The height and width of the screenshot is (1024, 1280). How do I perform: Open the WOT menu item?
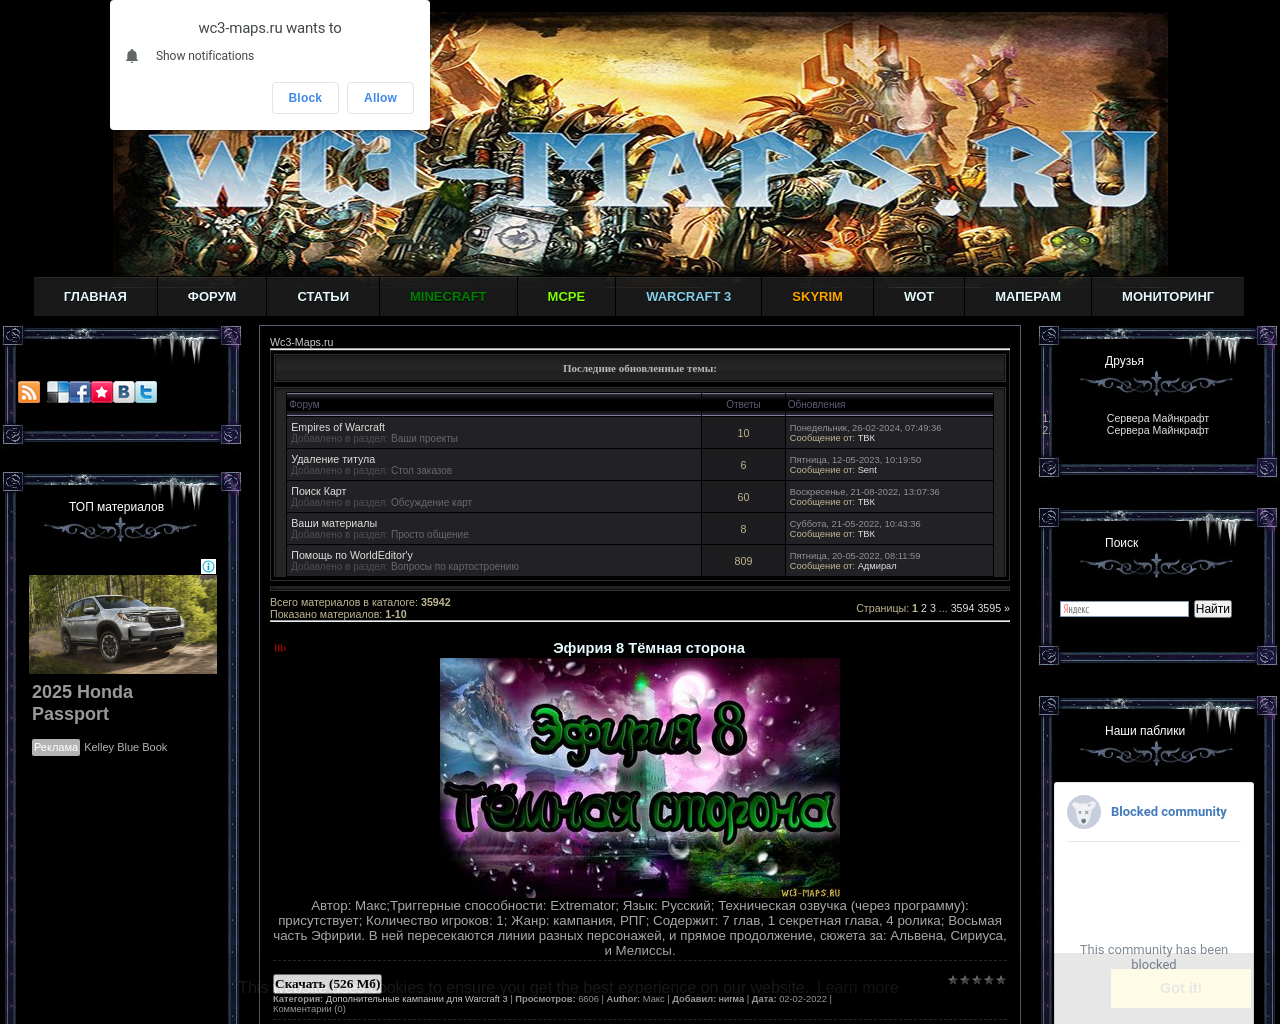pyautogui.click(x=919, y=297)
